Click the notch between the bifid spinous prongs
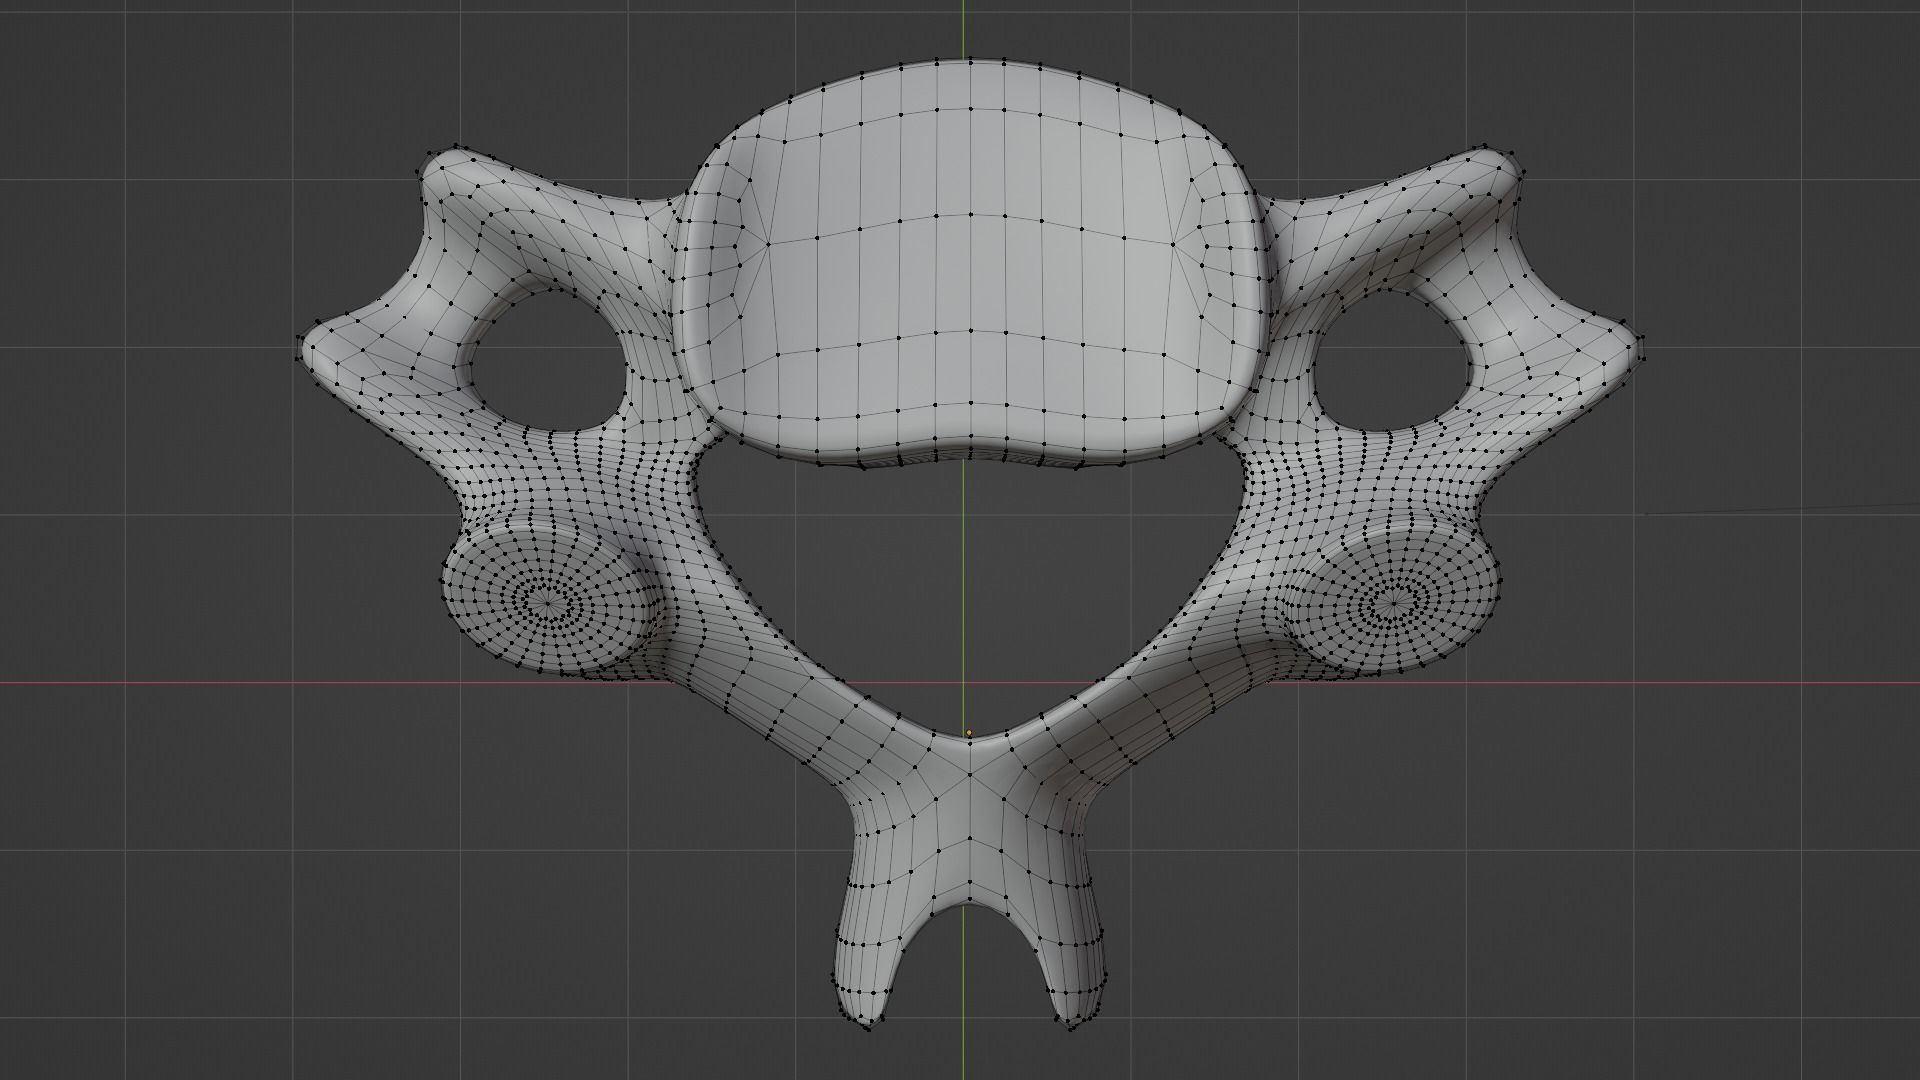The height and width of the screenshot is (1080, 1920). pyautogui.click(x=967, y=908)
